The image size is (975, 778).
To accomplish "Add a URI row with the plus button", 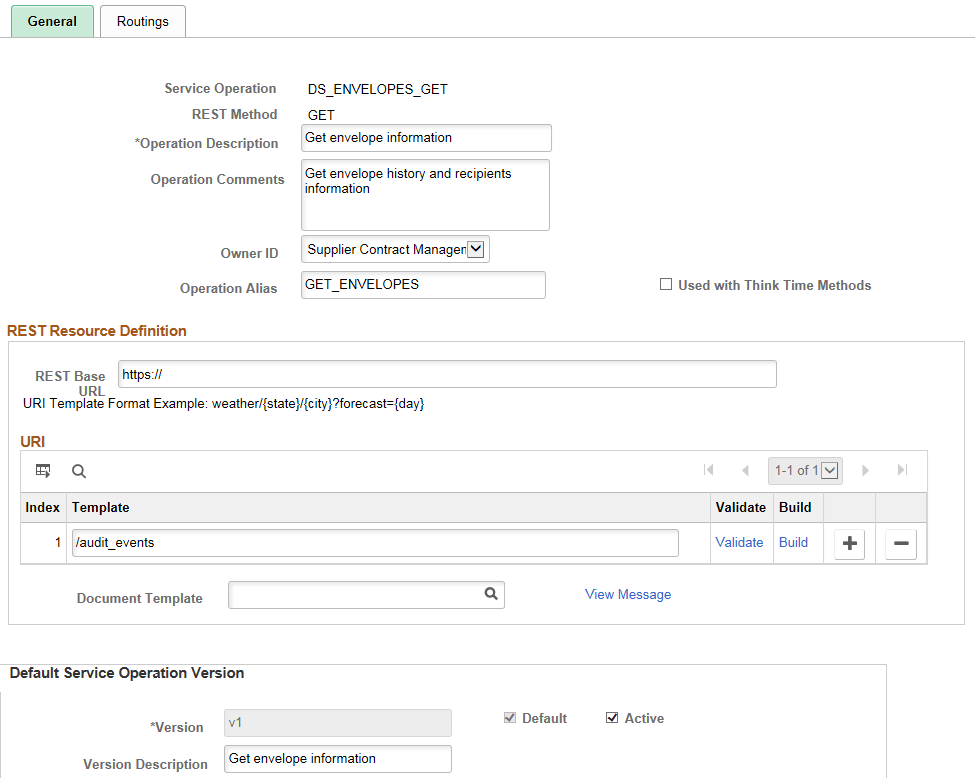I will [x=849, y=544].
